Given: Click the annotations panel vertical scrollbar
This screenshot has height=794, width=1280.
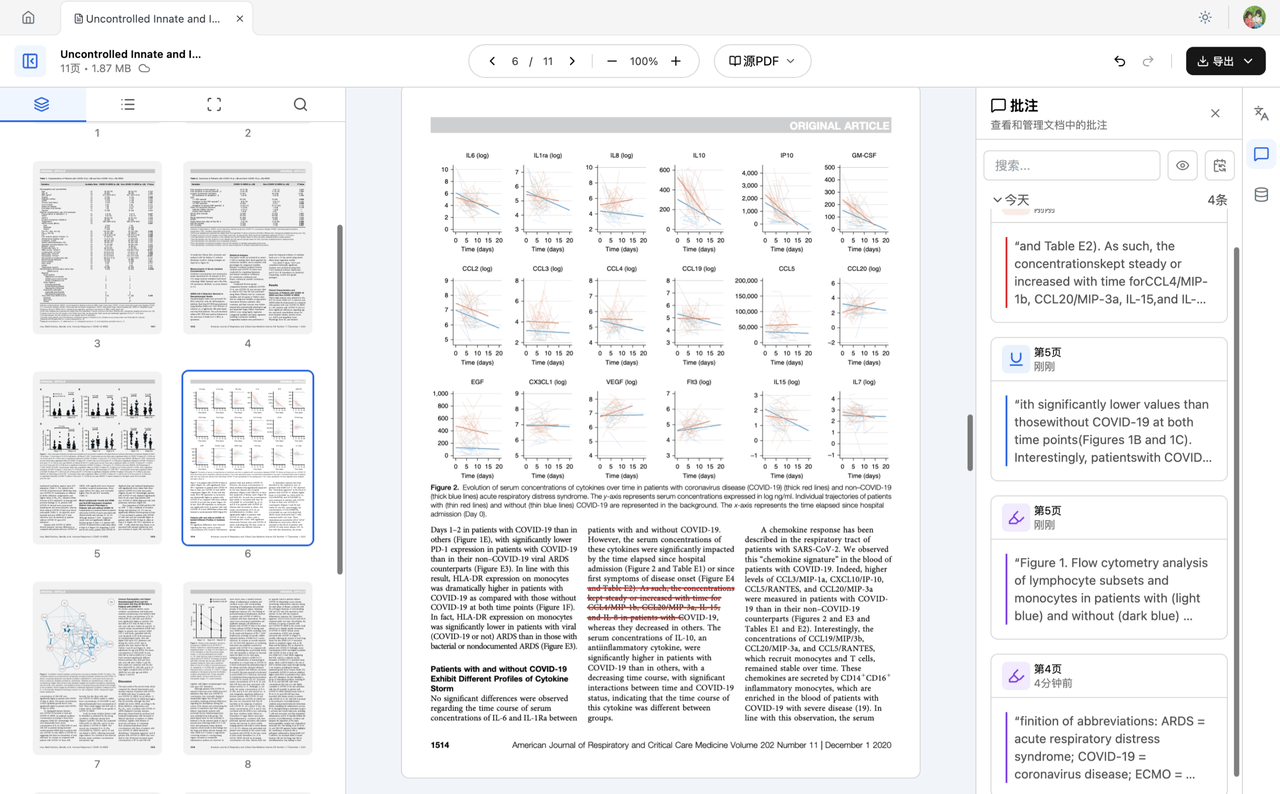Looking at the screenshot, I should click(1236, 500).
